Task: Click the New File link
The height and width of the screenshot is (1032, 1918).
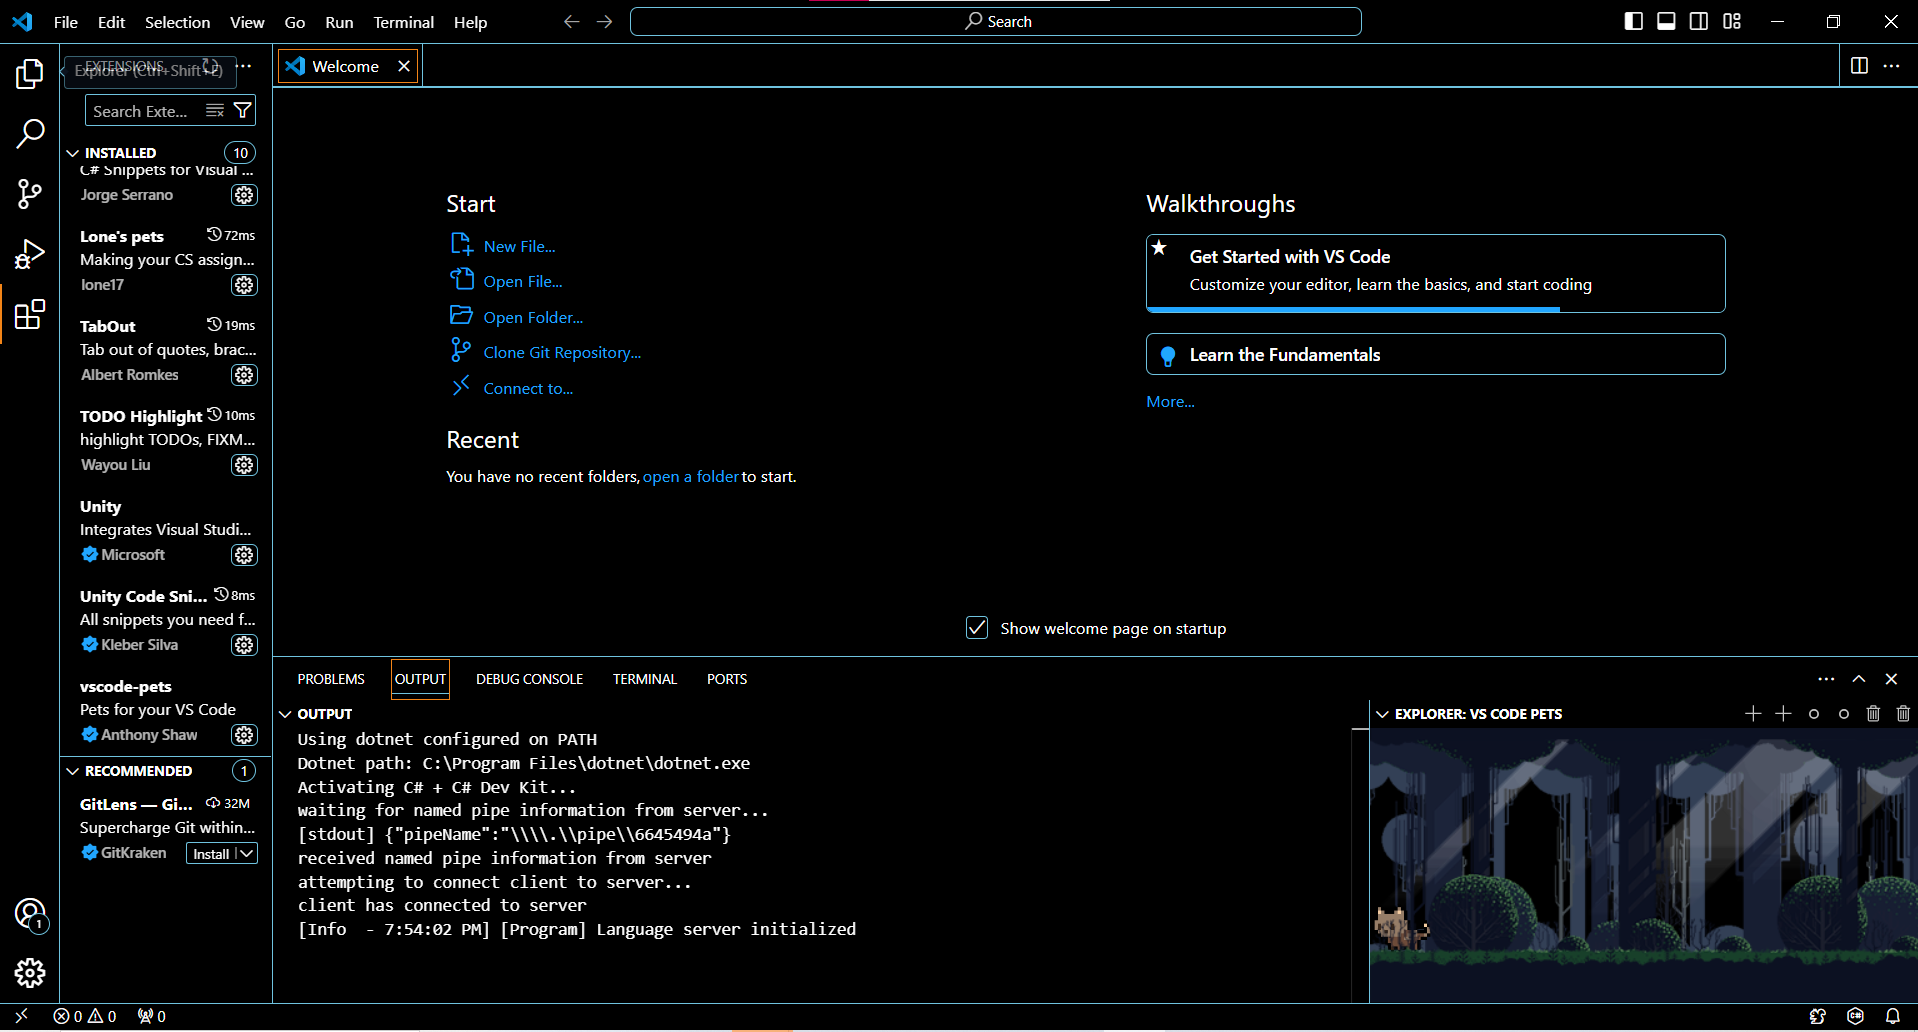Action: click(520, 246)
